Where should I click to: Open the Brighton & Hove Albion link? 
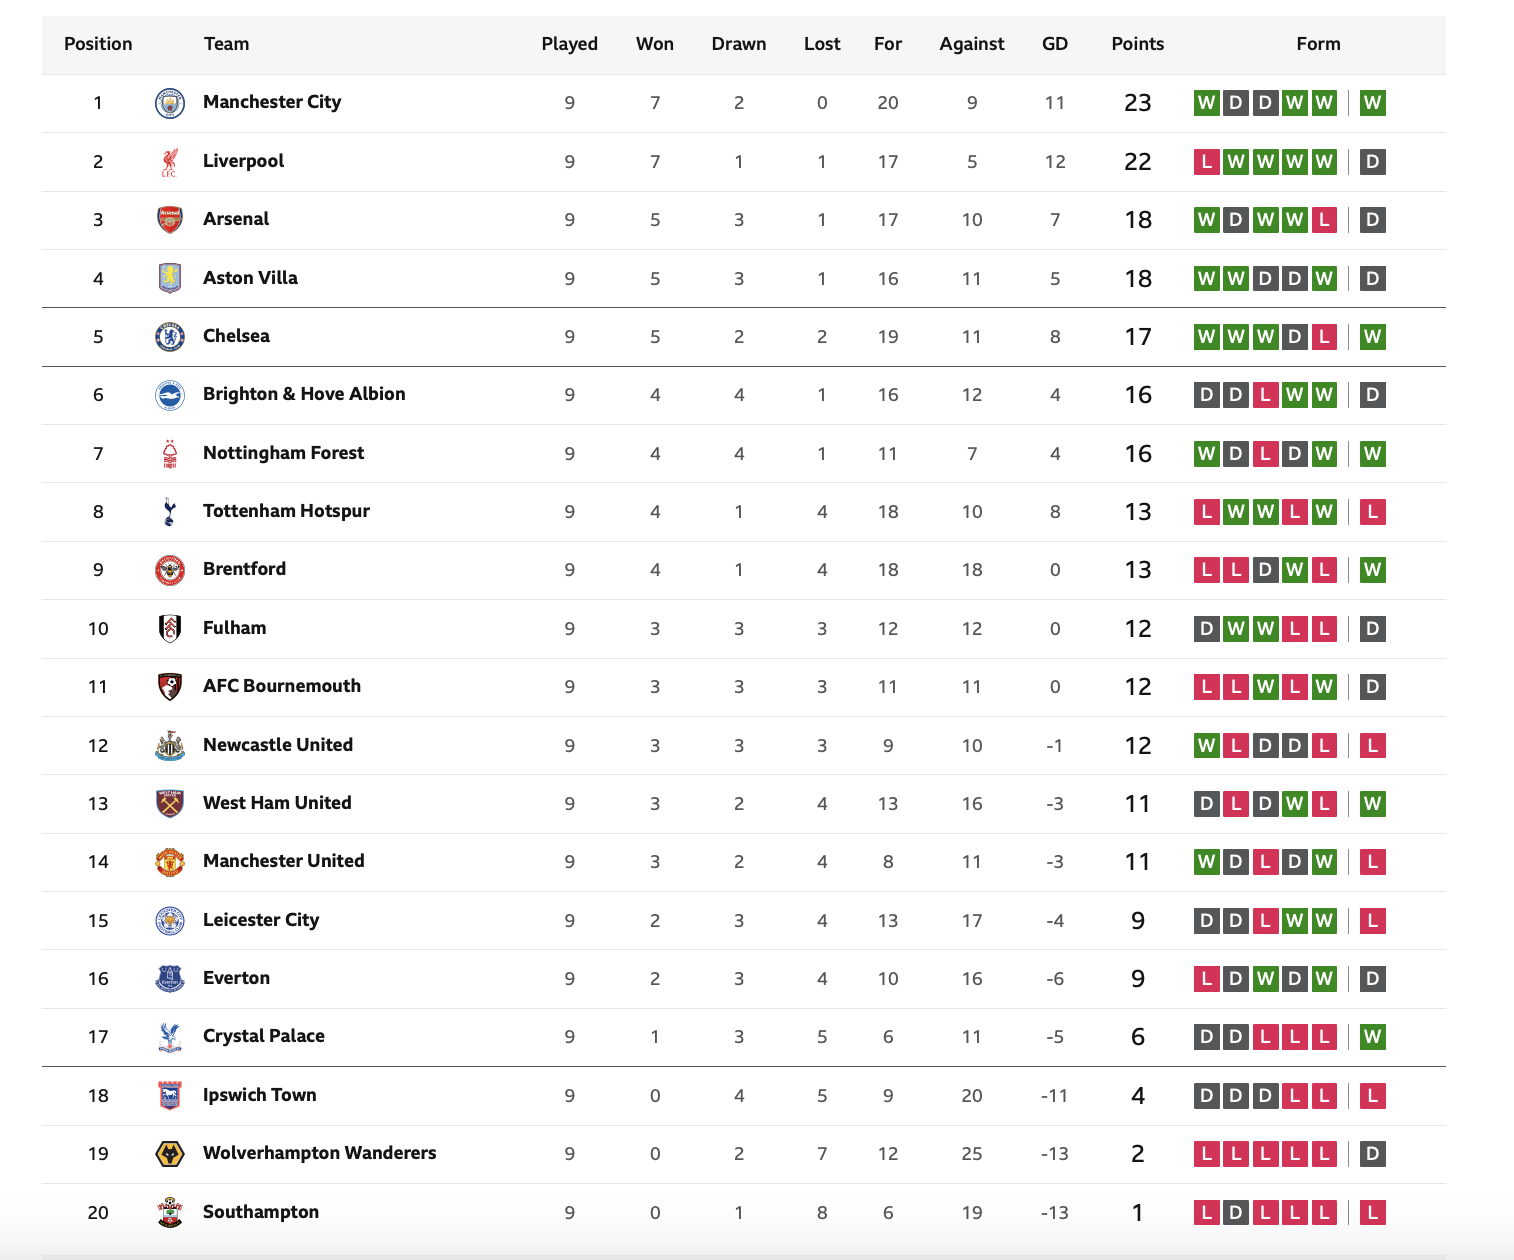pos(304,394)
